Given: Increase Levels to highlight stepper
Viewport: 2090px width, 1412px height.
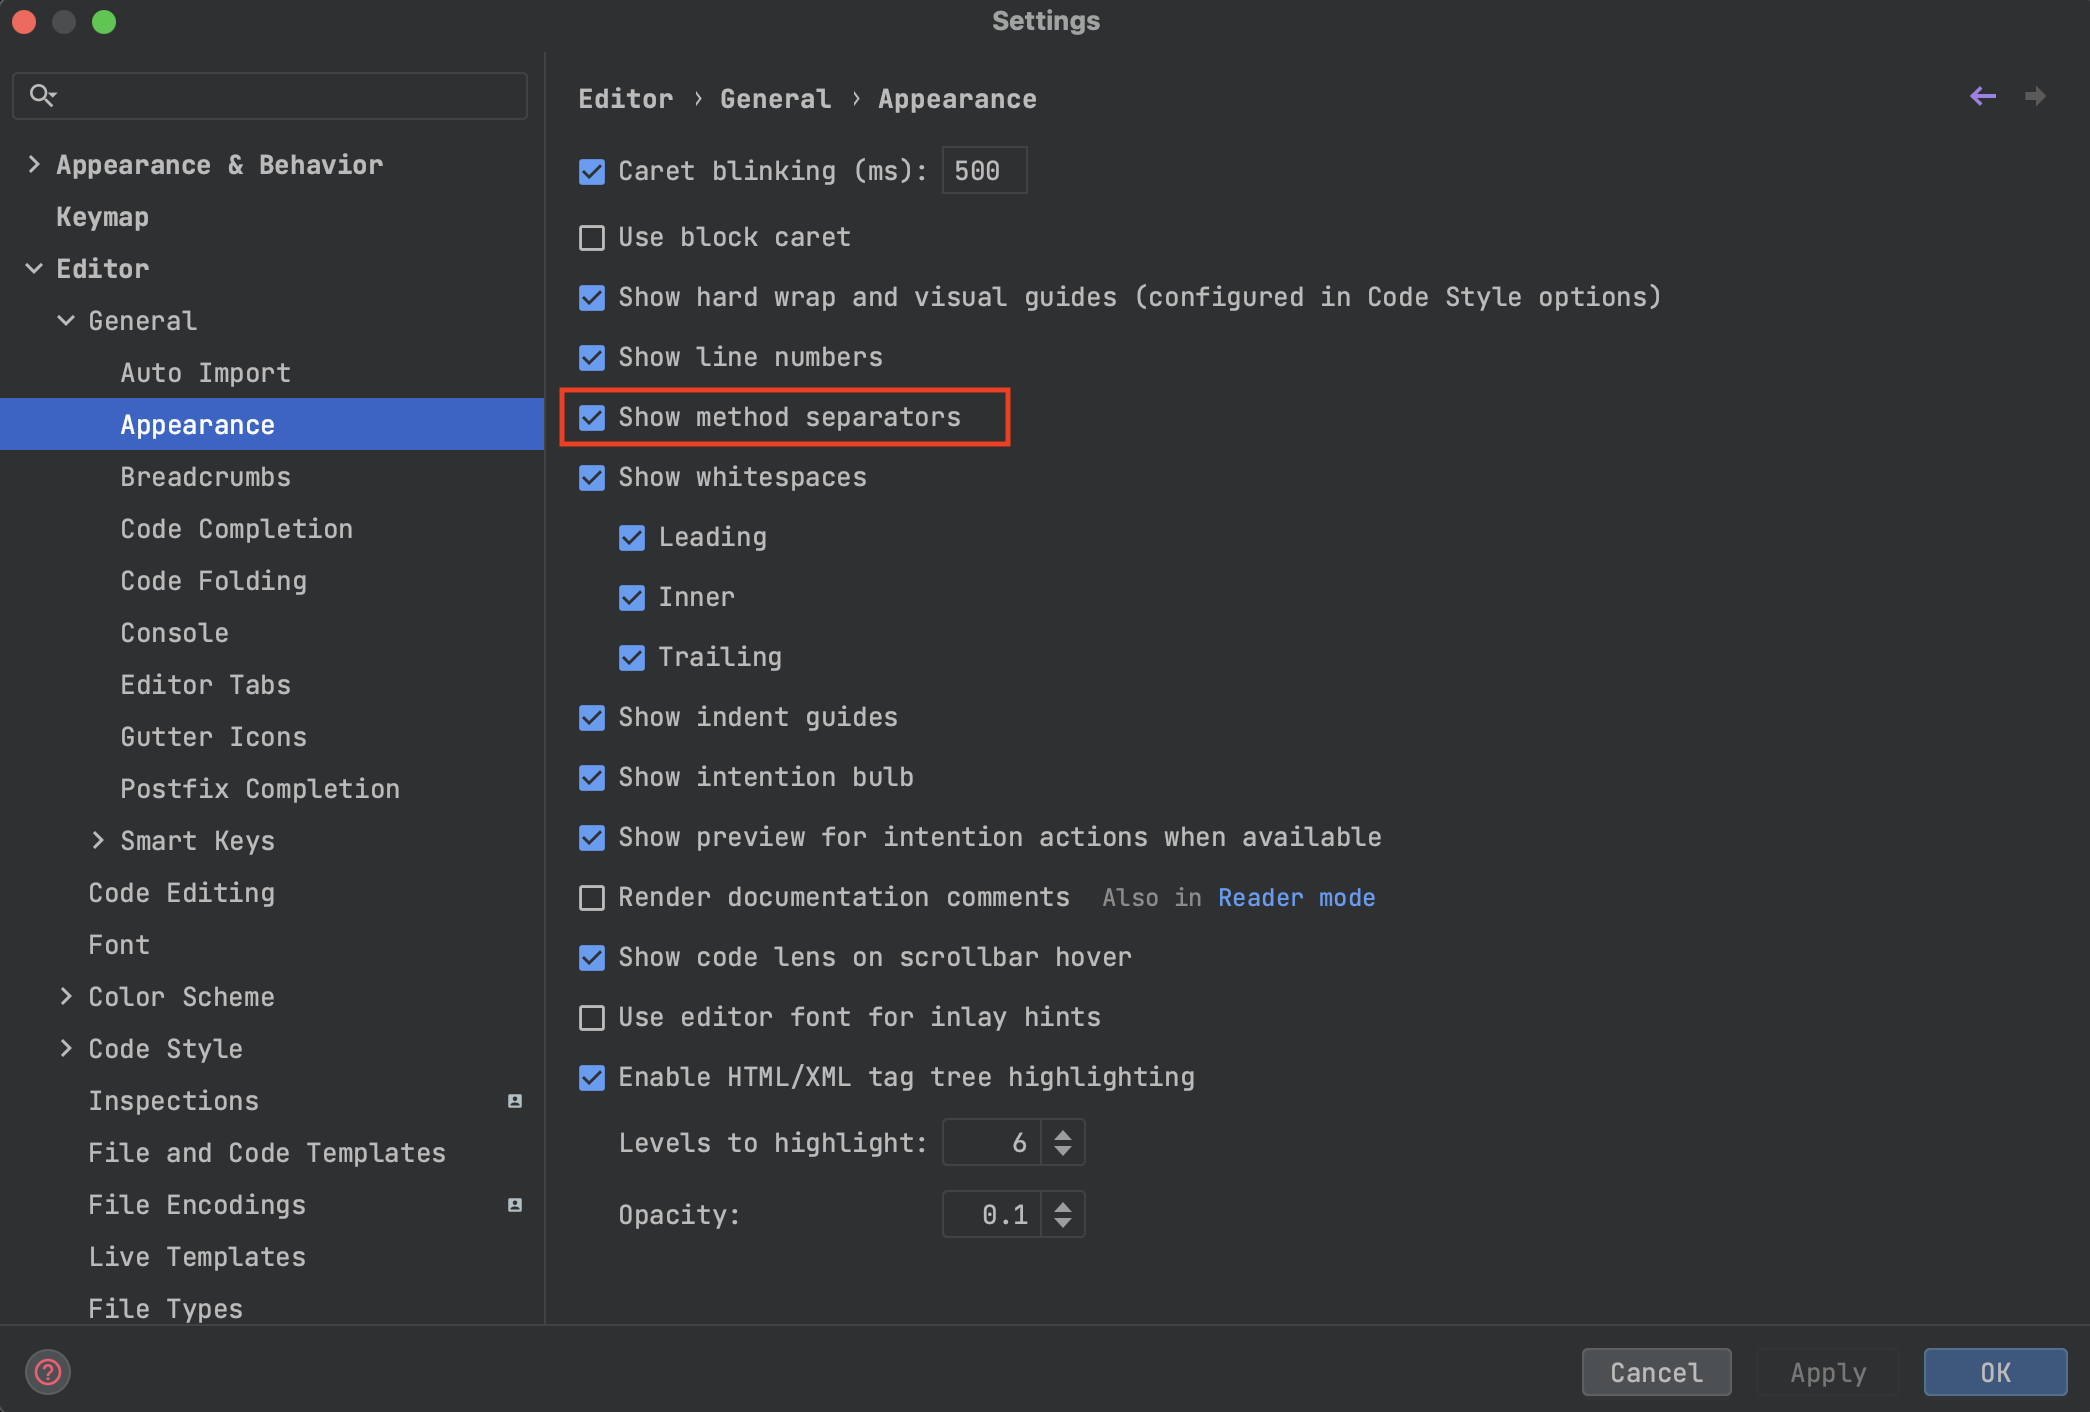Looking at the screenshot, I should coord(1063,1134).
